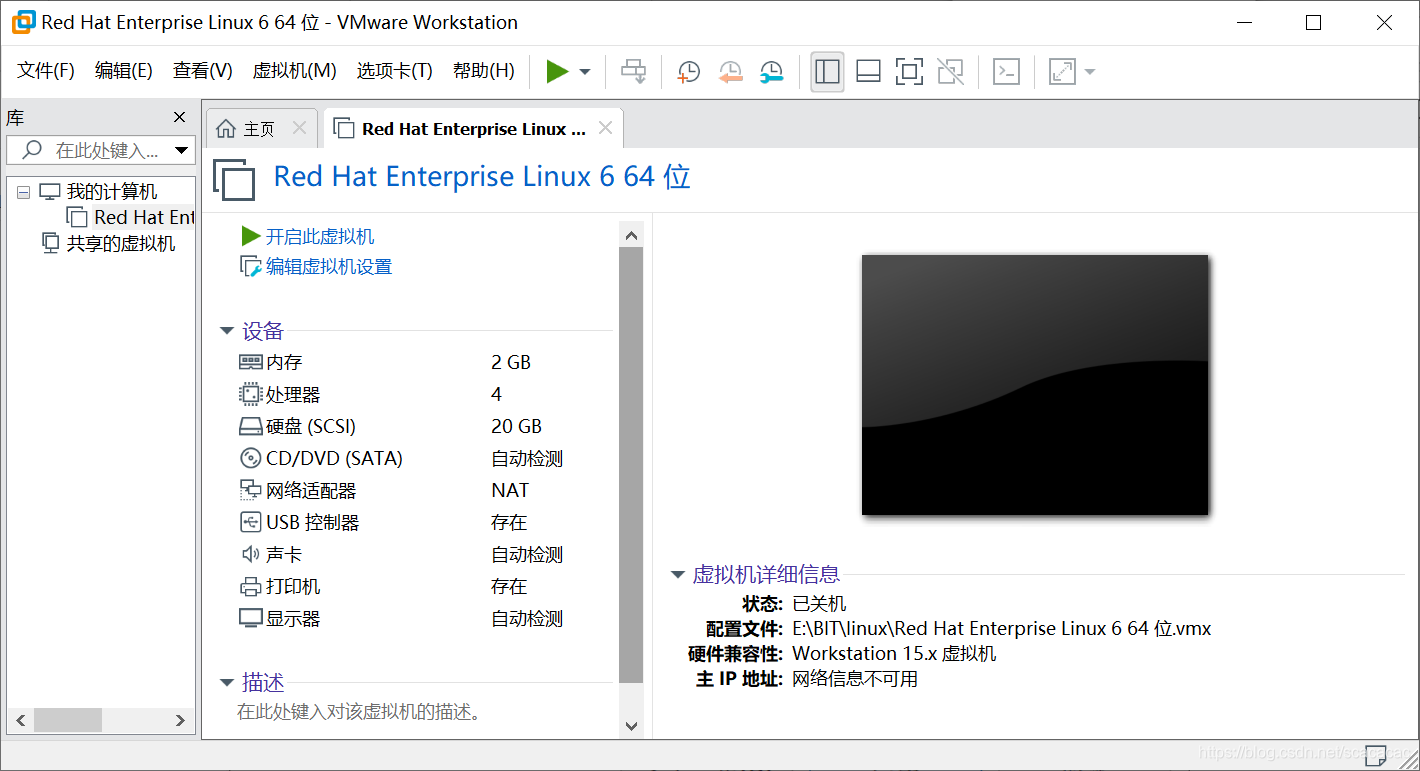Click the VM screen preview thumbnail
Viewport: 1420px width, 771px height.
[1035, 385]
